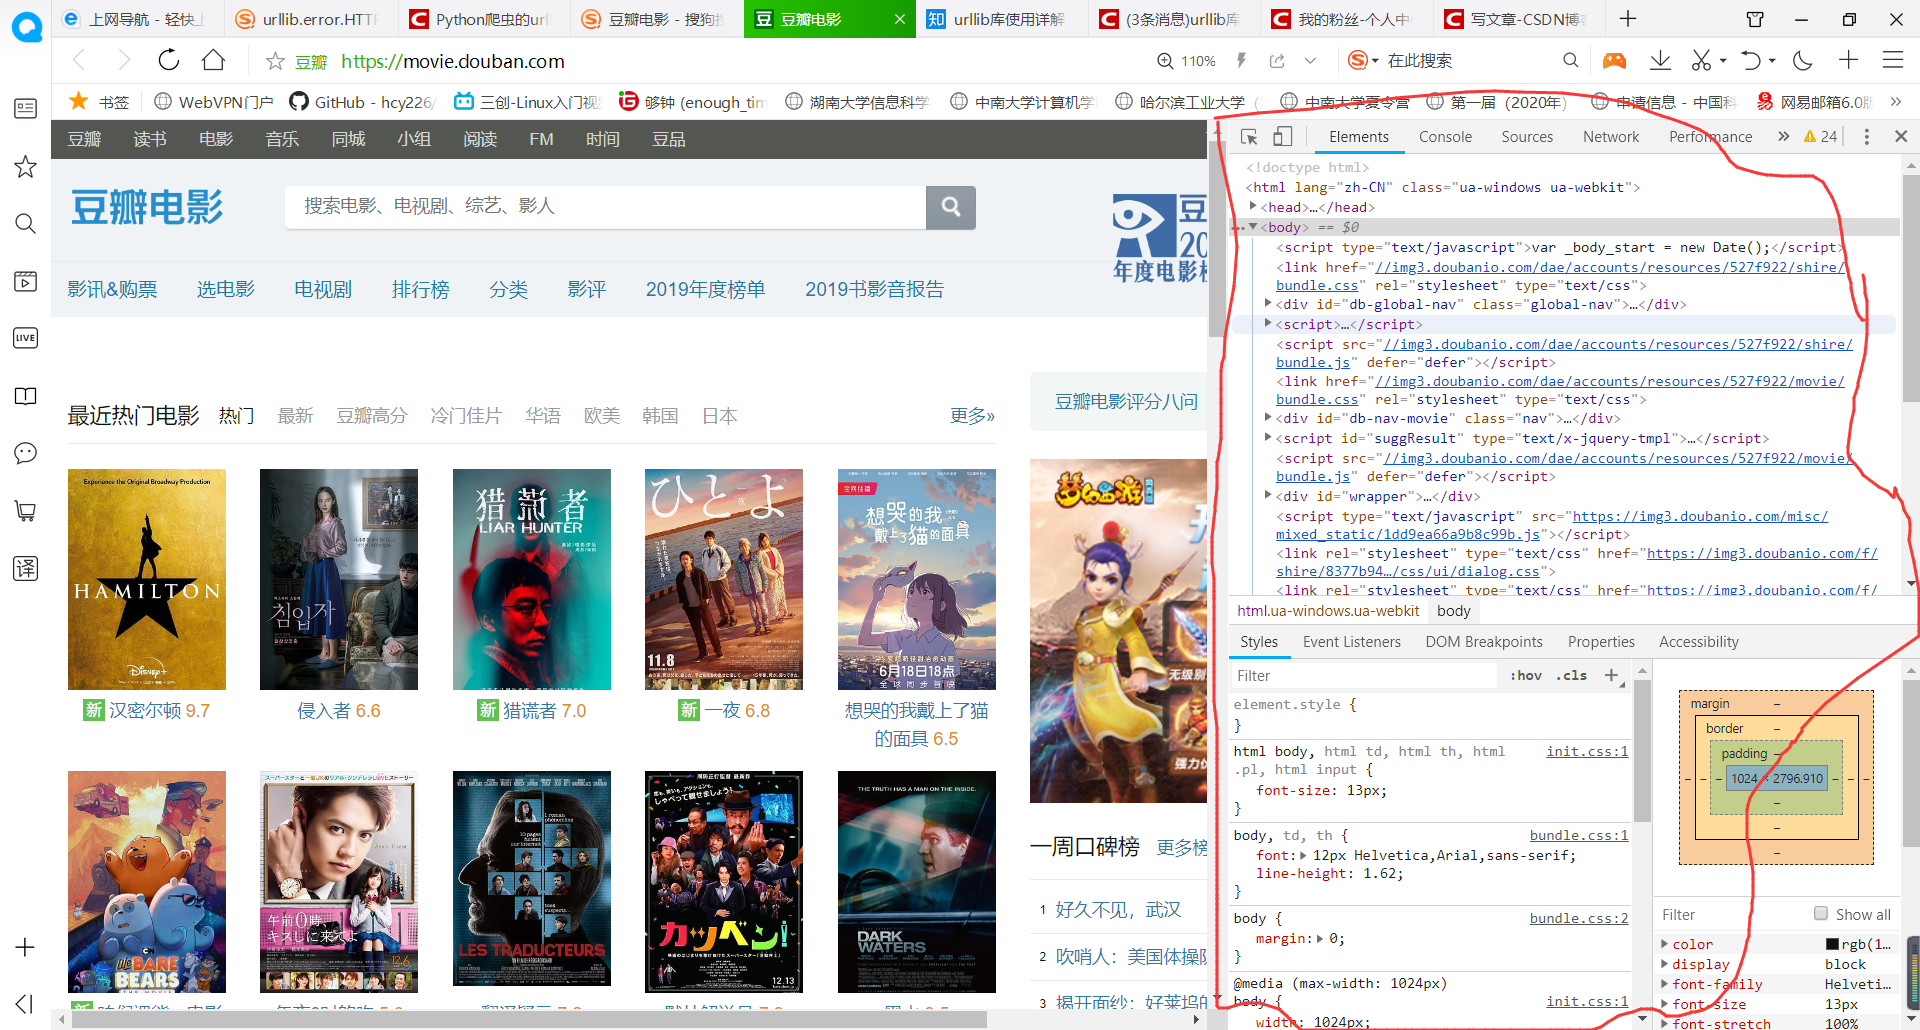Click the browser refresh icon
The width and height of the screenshot is (1920, 1030).
169,60
